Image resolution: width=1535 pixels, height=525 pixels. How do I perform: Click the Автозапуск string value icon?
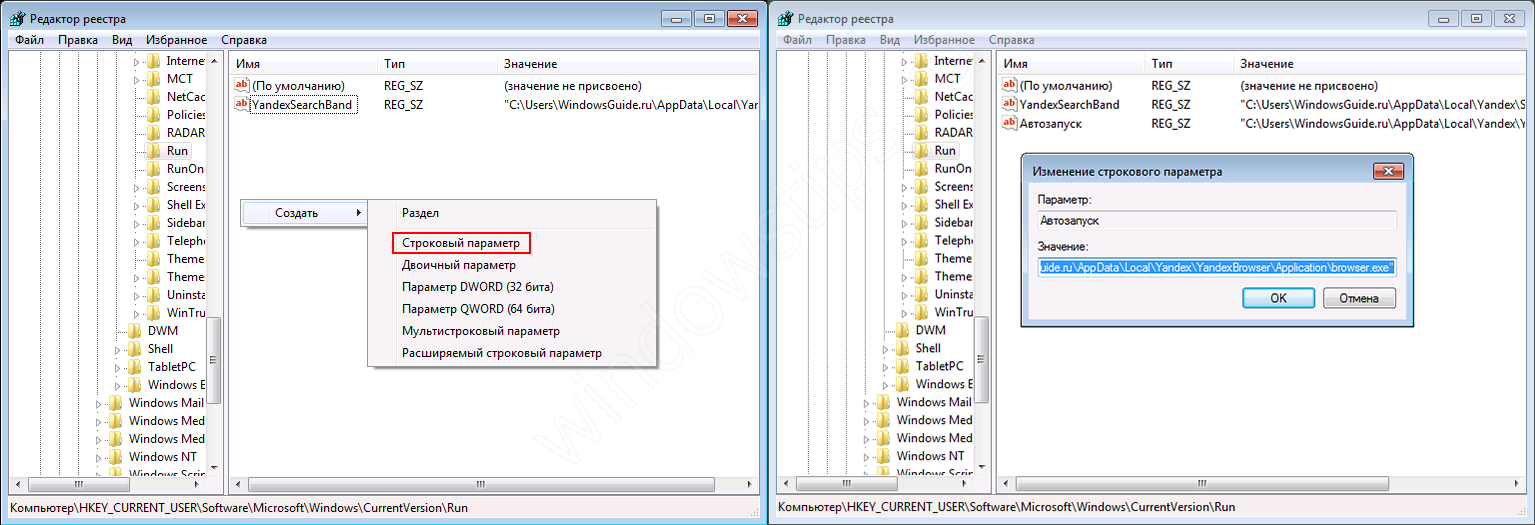point(1009,123)
